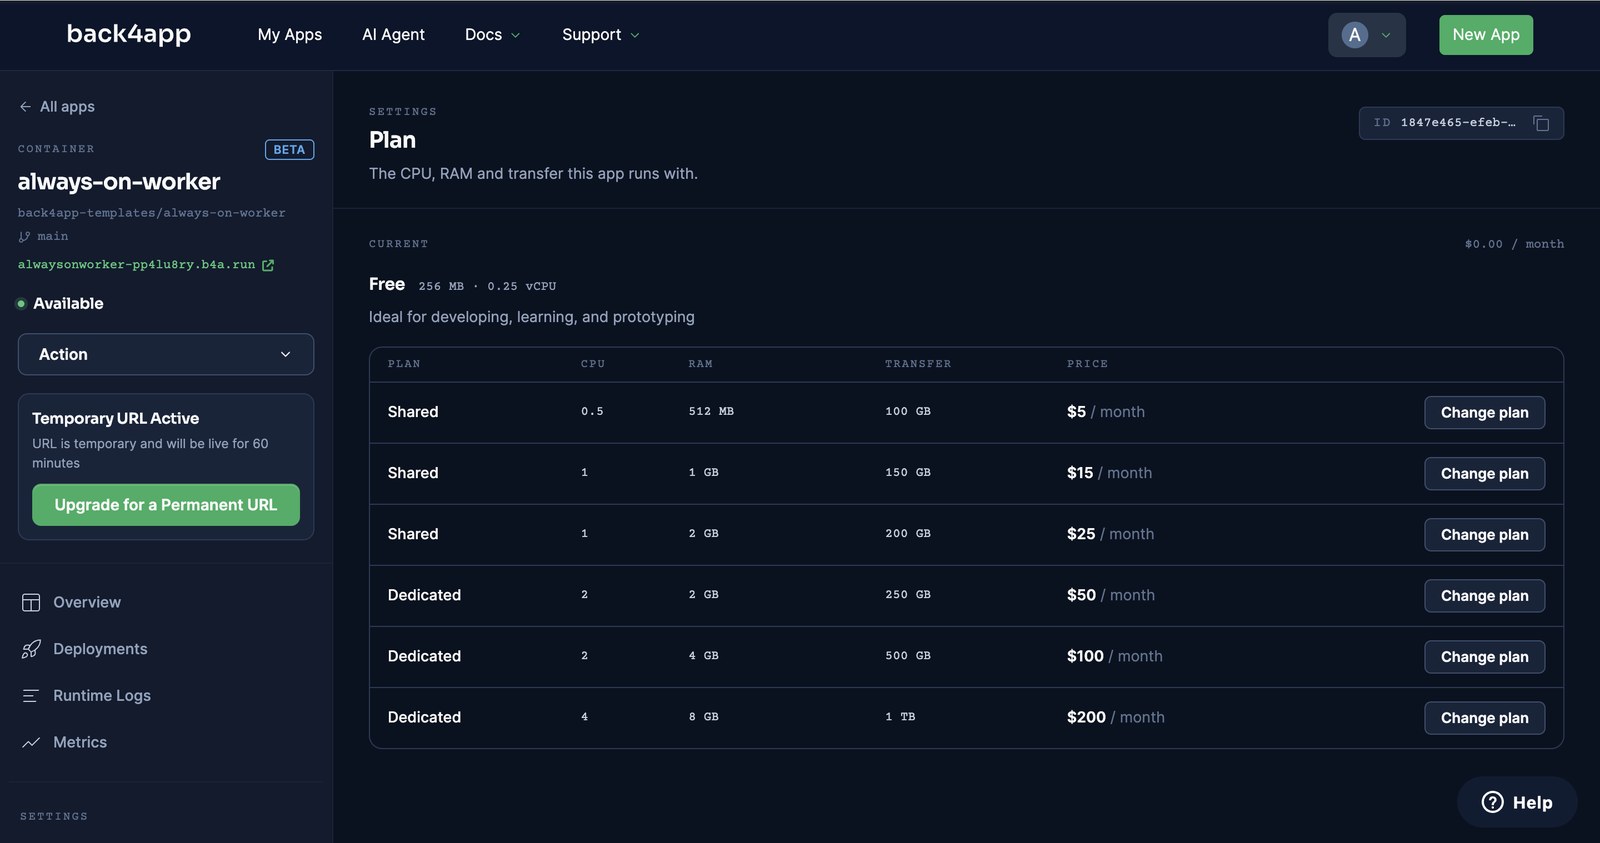Screen dimensions: 1600x843
Task: Click the back4app-templates/always-on-worker repository text
Action: tap(151, 213)
